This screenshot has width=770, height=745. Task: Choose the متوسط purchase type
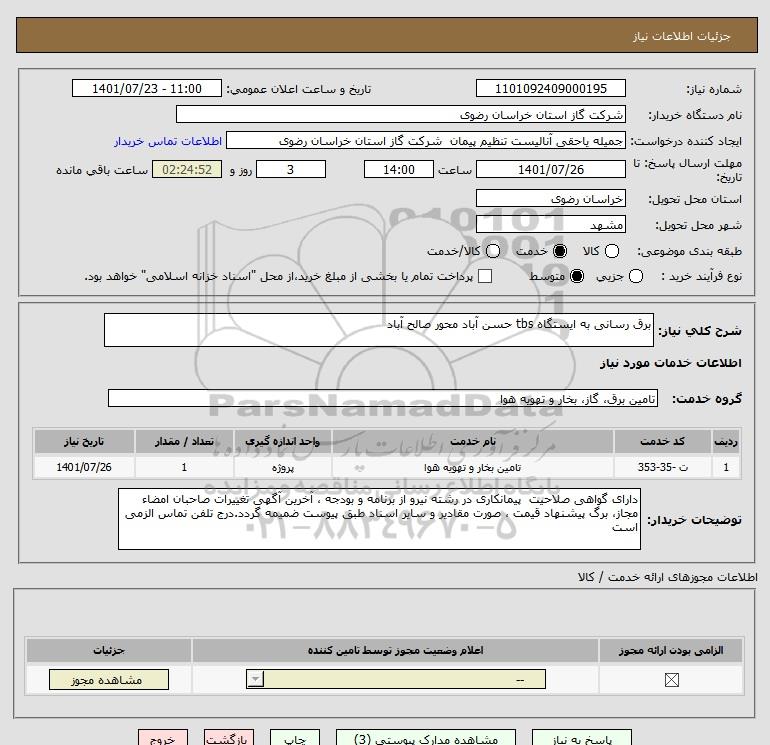pyautogui.click(x=577, y=276)
